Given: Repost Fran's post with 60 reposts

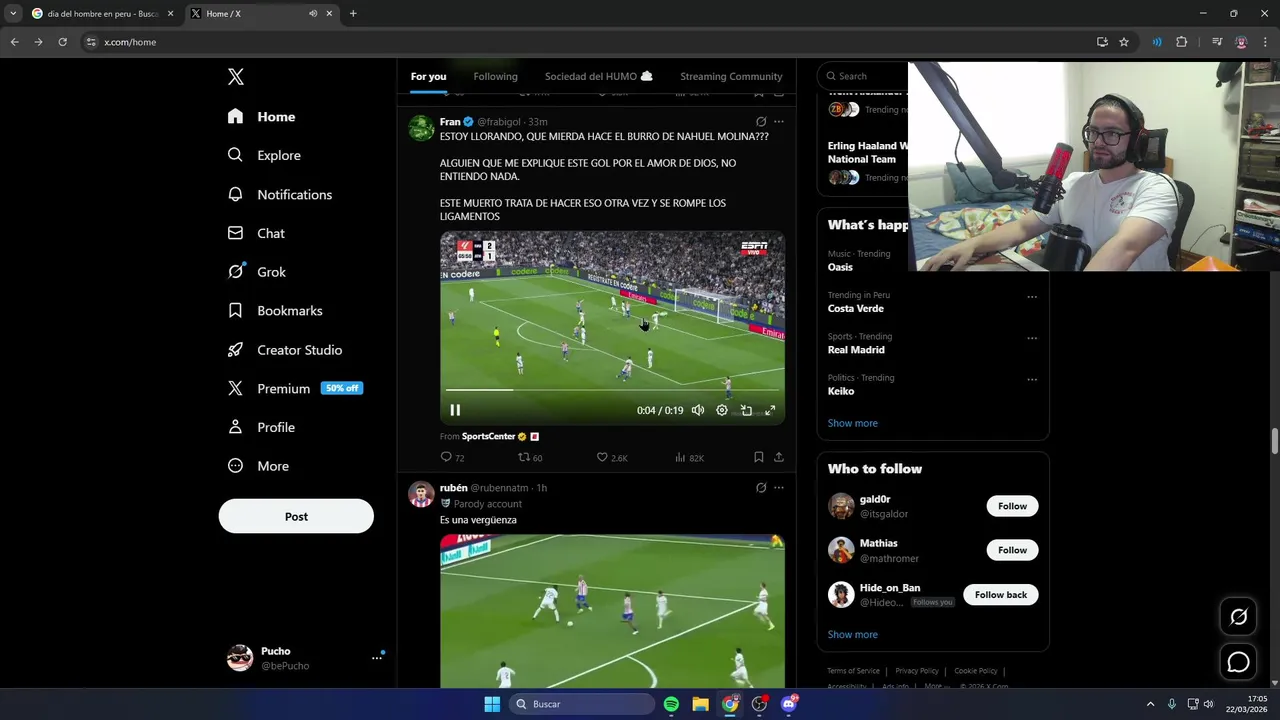Looking at the screenshot, I should [530, 457].
